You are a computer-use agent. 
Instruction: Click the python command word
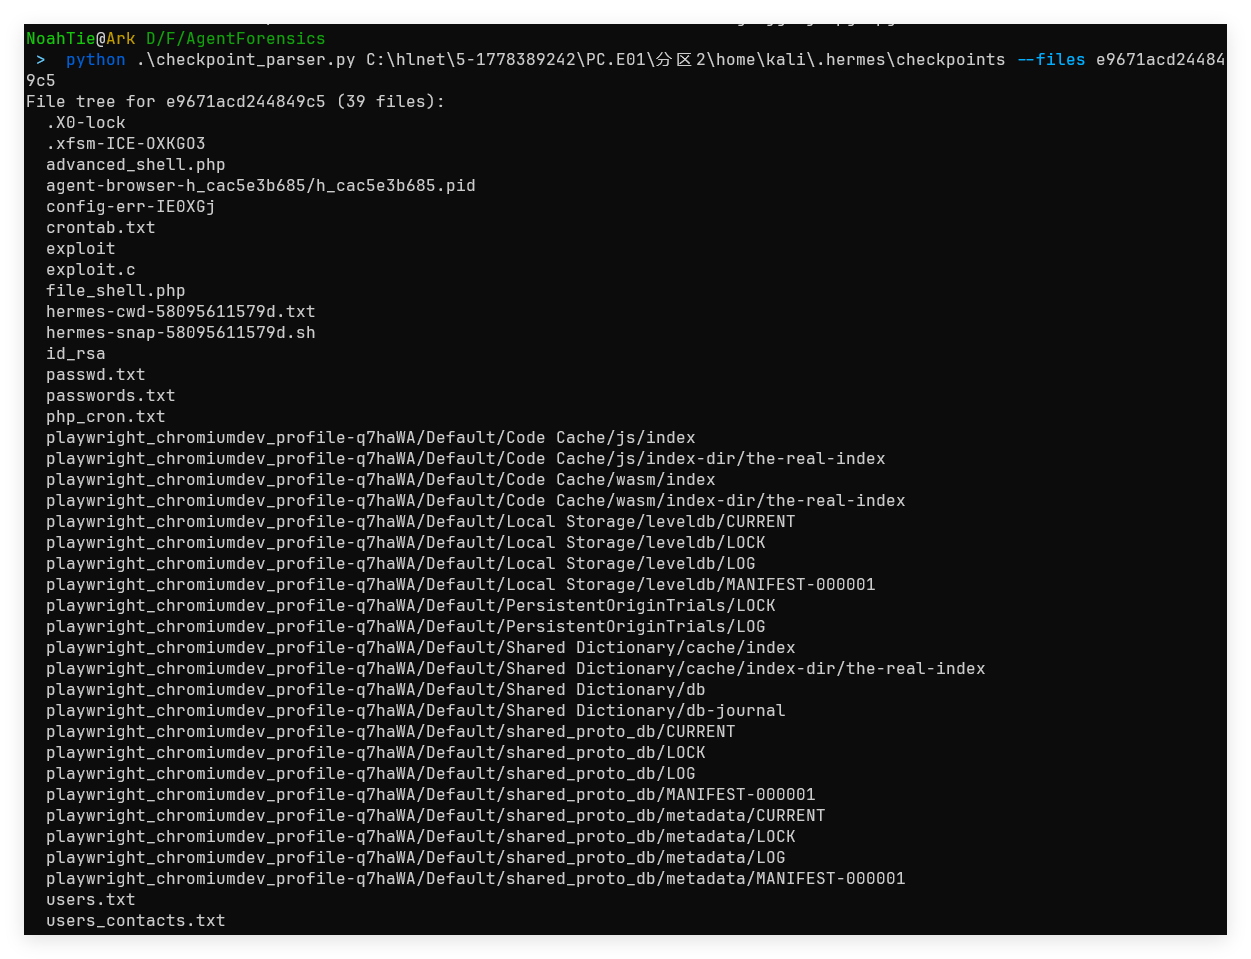point(96,60)
